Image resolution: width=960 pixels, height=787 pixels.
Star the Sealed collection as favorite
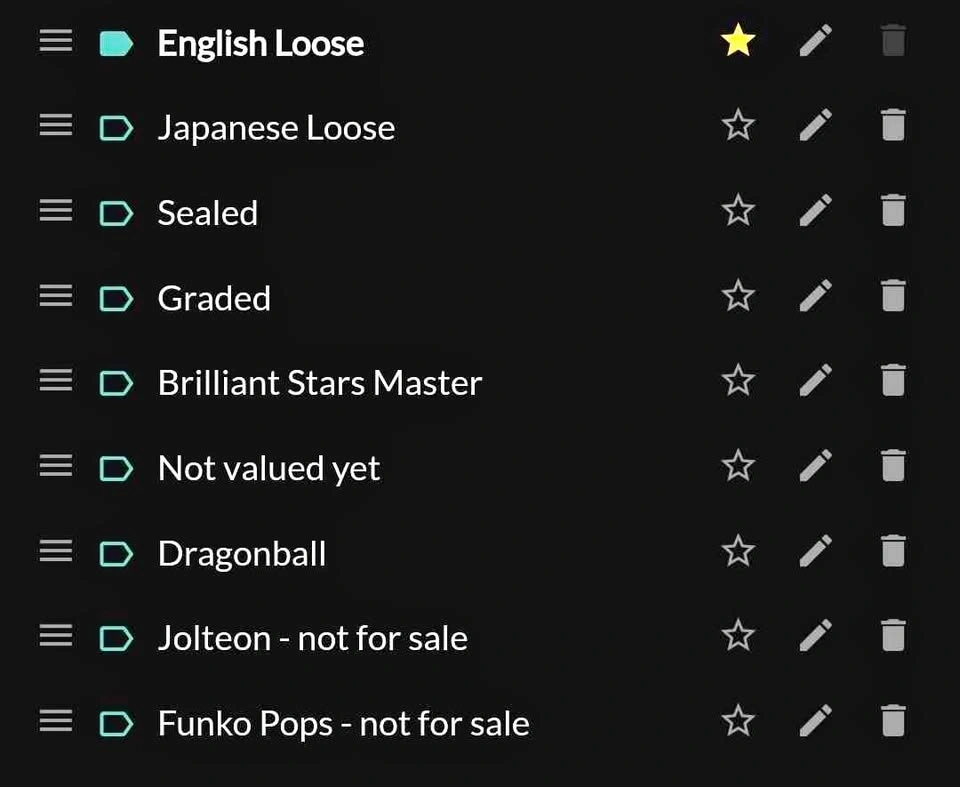tap(738, 210)
